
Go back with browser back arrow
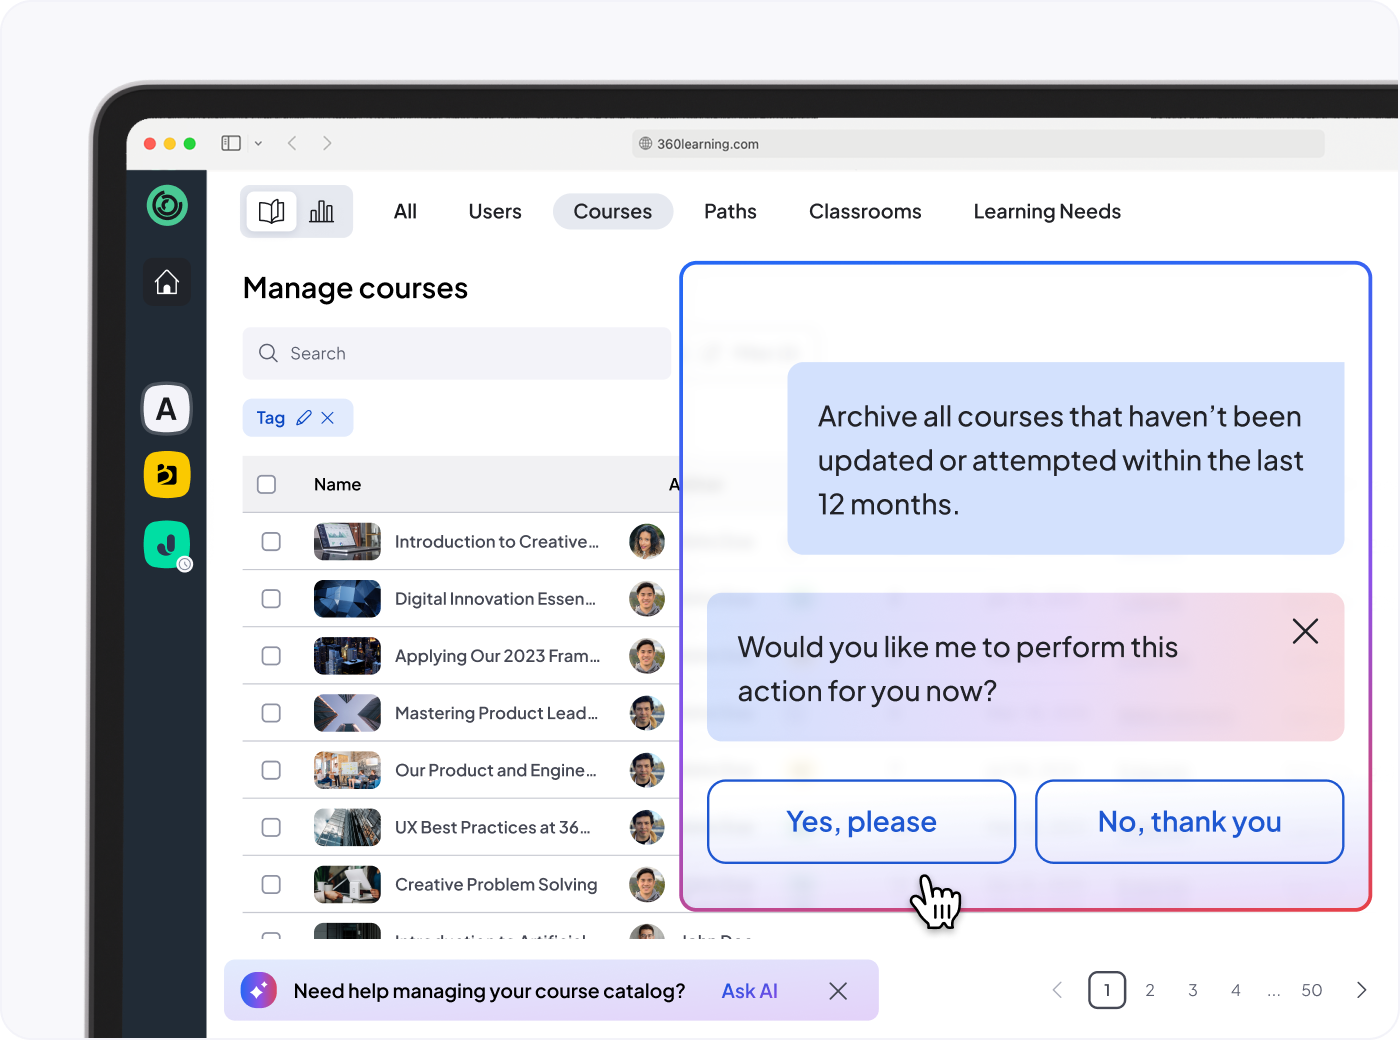tap(292, 143)
